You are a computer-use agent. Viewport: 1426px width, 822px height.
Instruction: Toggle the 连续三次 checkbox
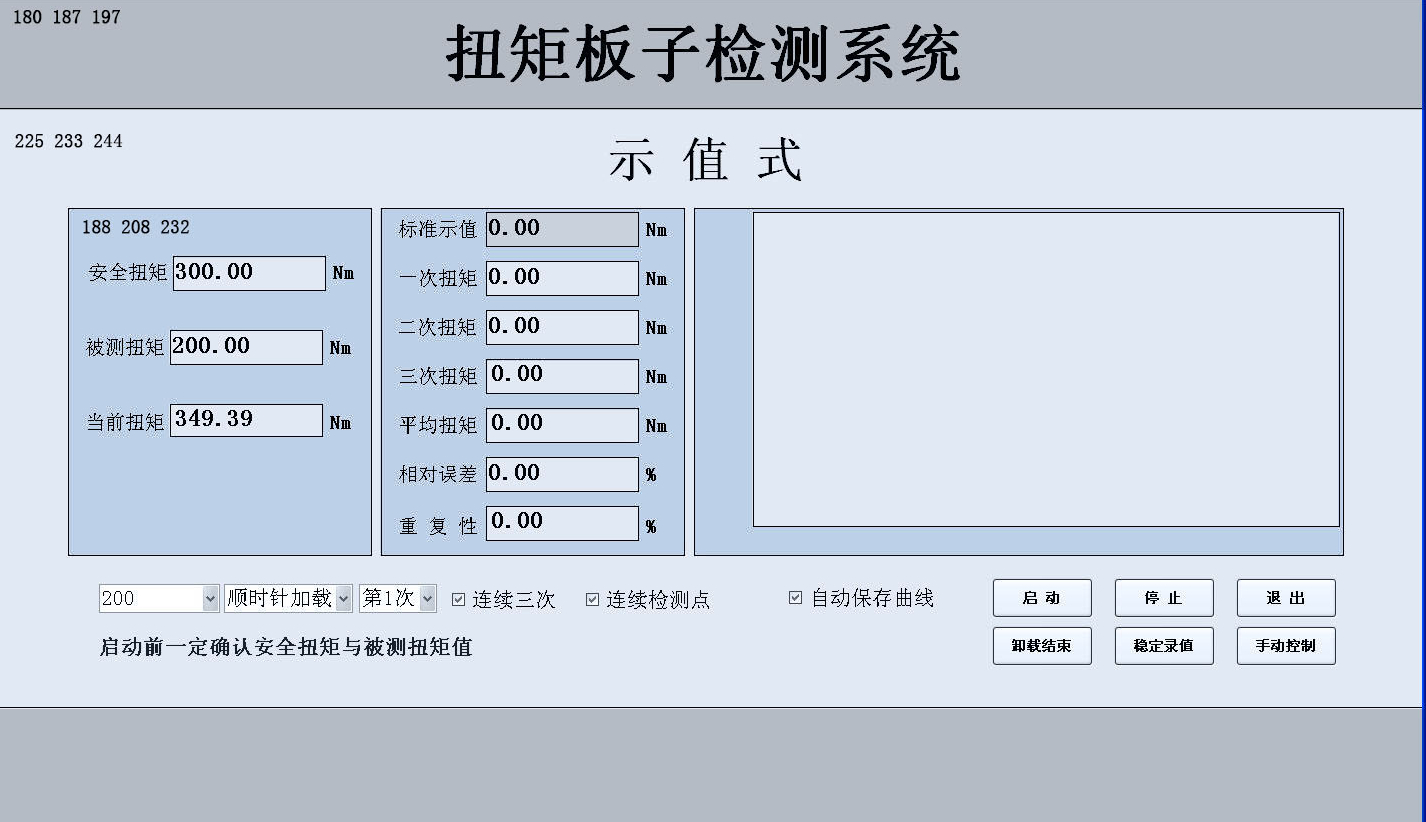[459, 599]
